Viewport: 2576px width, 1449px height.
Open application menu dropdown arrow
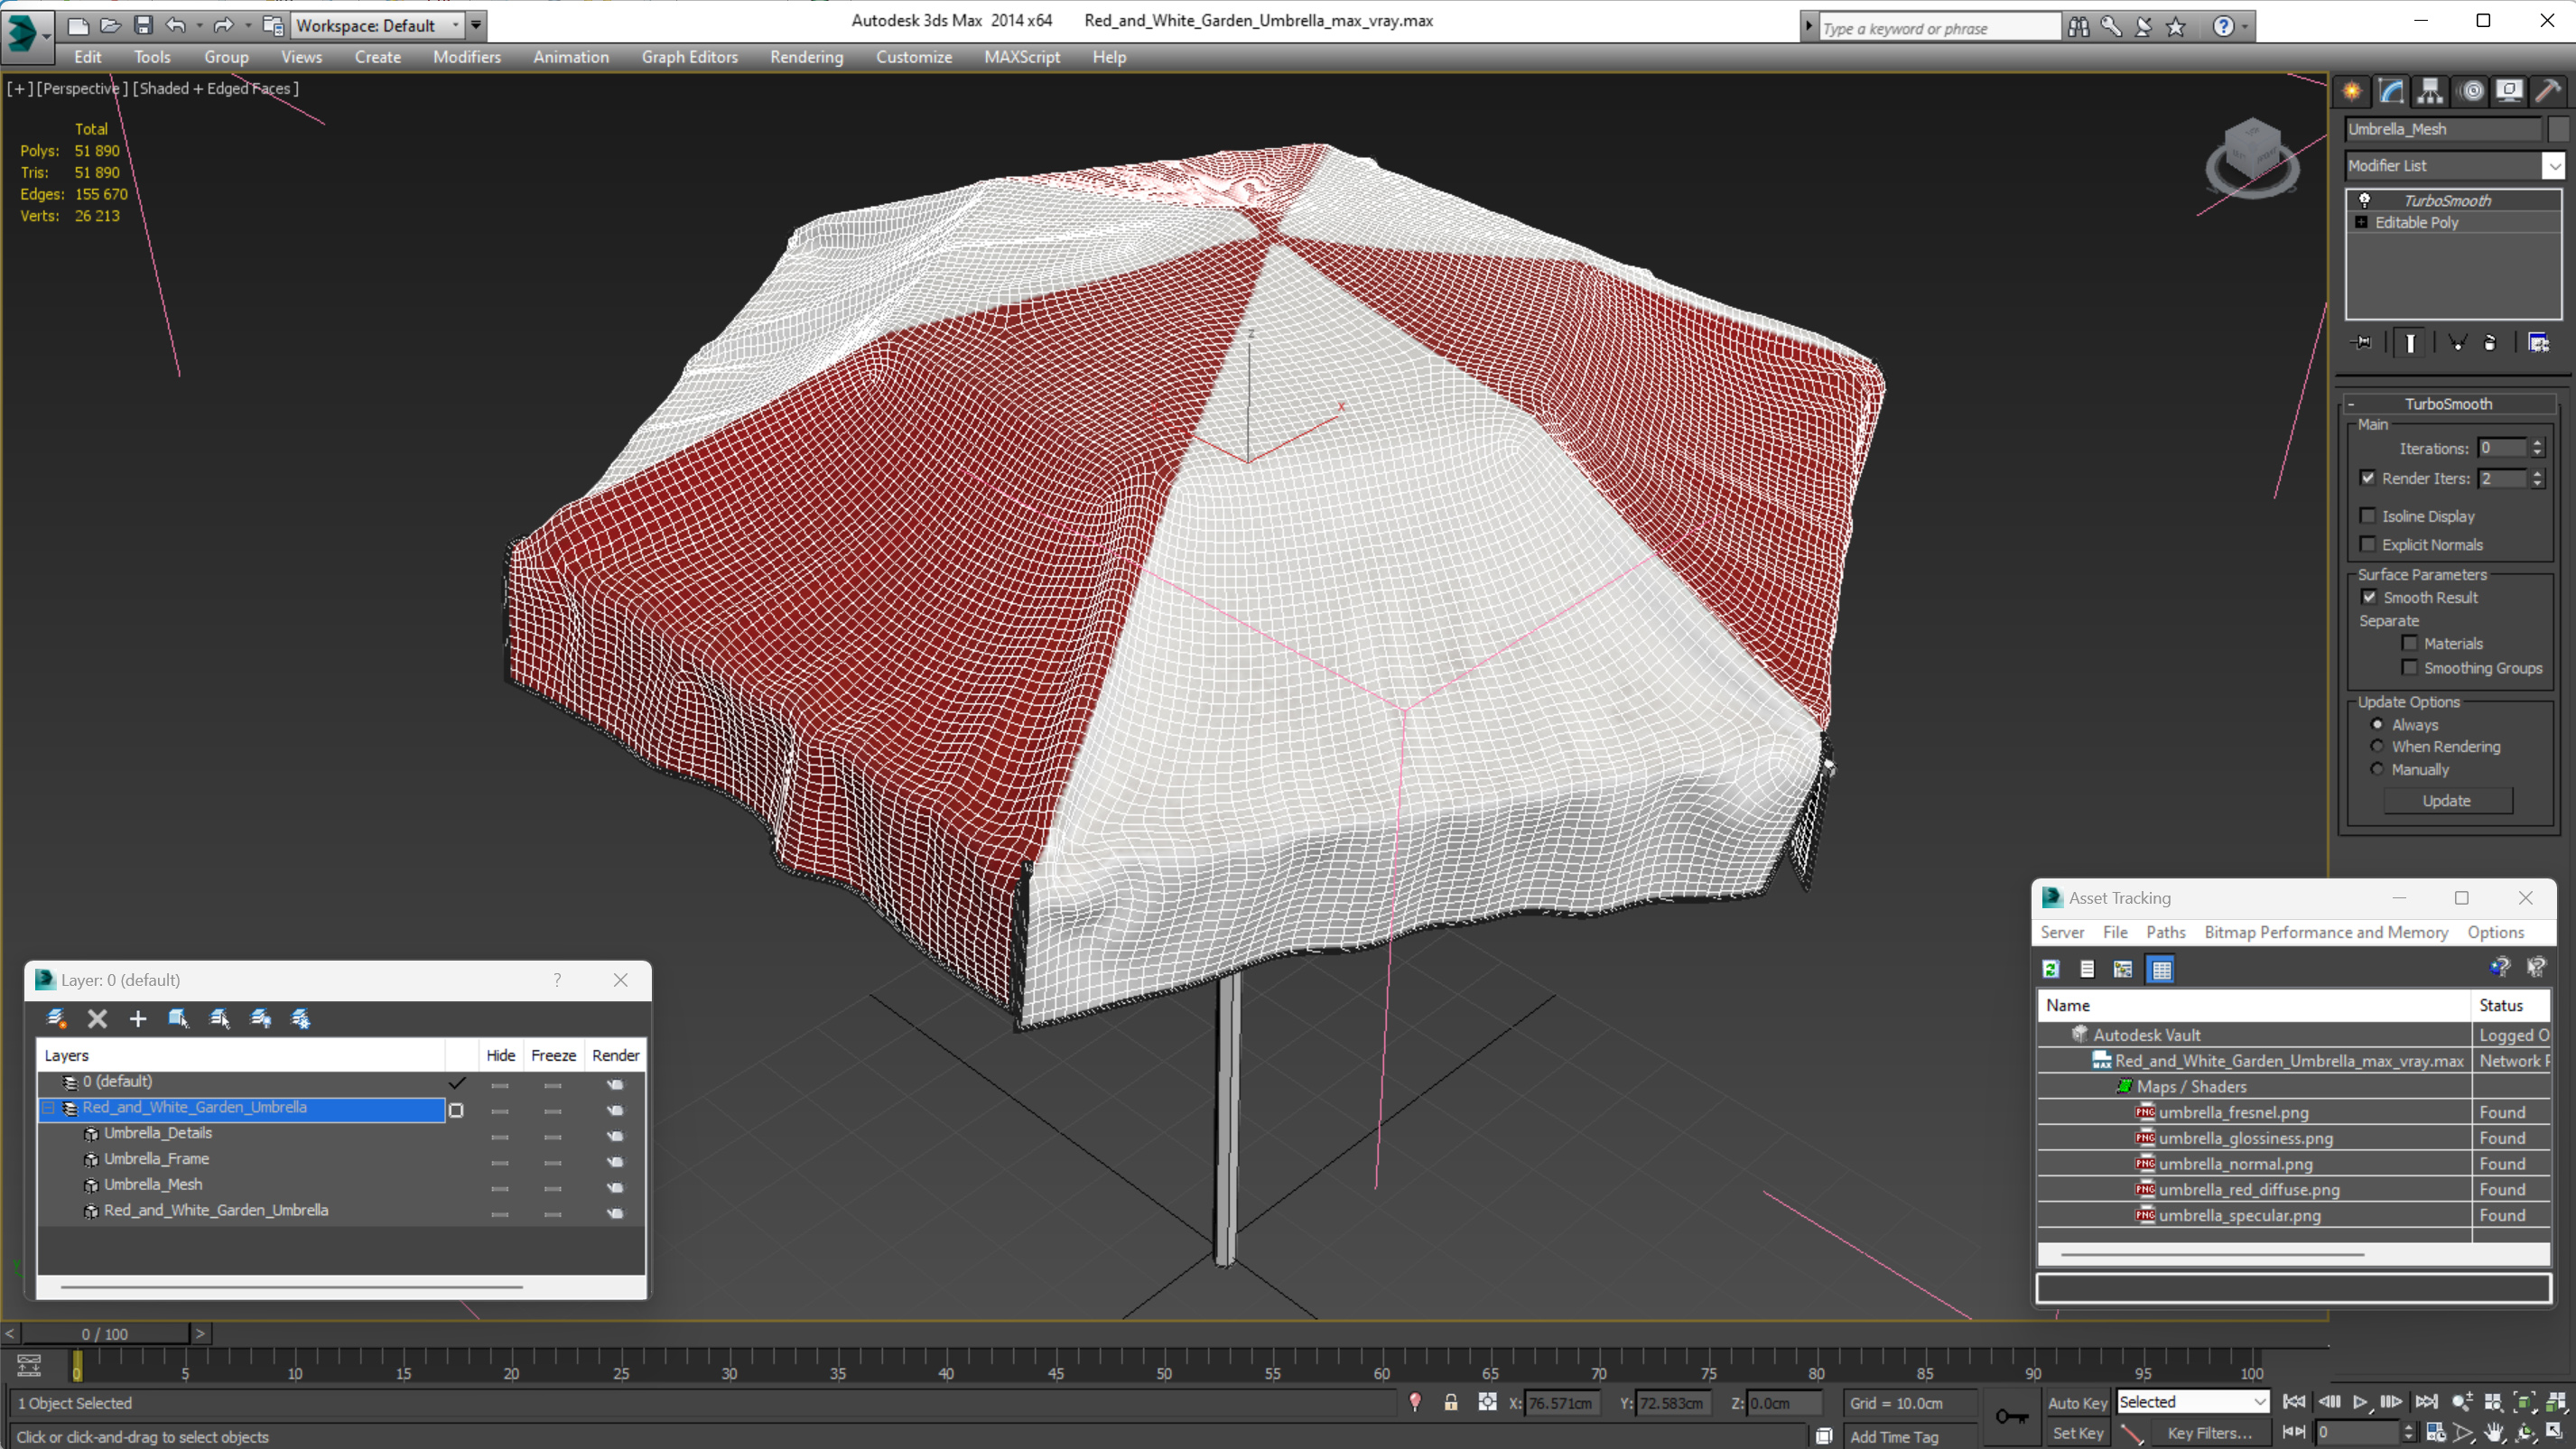tap(47, 36)
